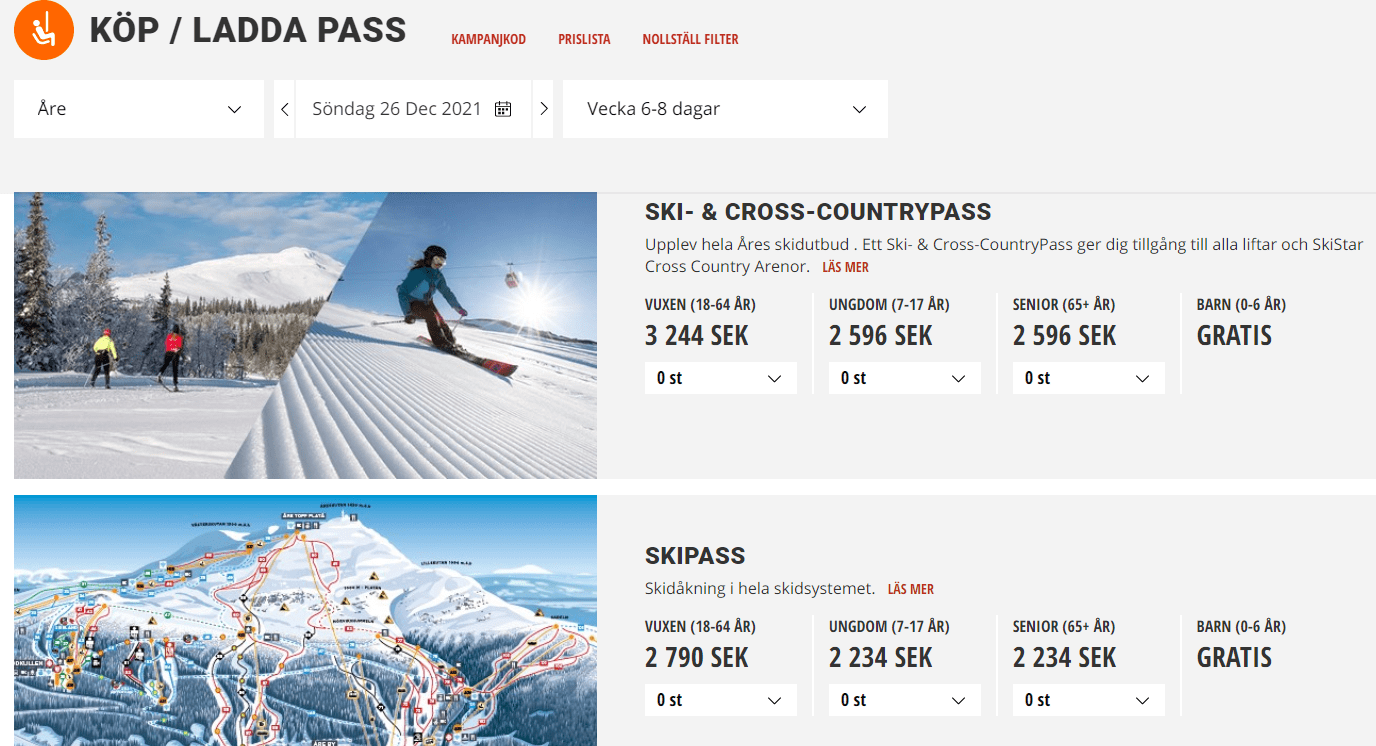Open the Åre piste map image
Image resolution: width=1376 pixels, height=746 pixels.
pos(305,620)
